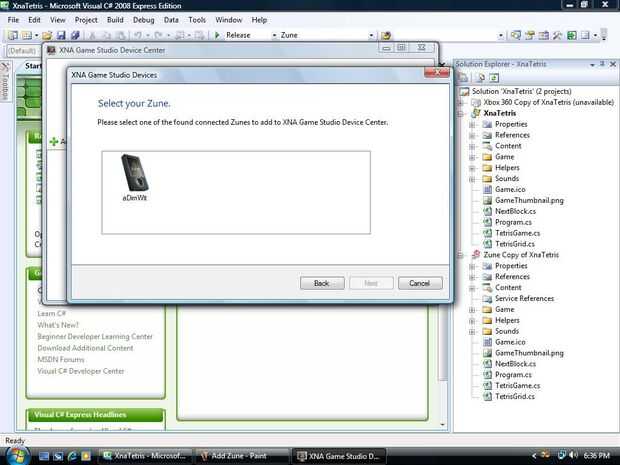Select Solution 'XnaTetris' (2 projects) root node

click(x=522, y=91)
